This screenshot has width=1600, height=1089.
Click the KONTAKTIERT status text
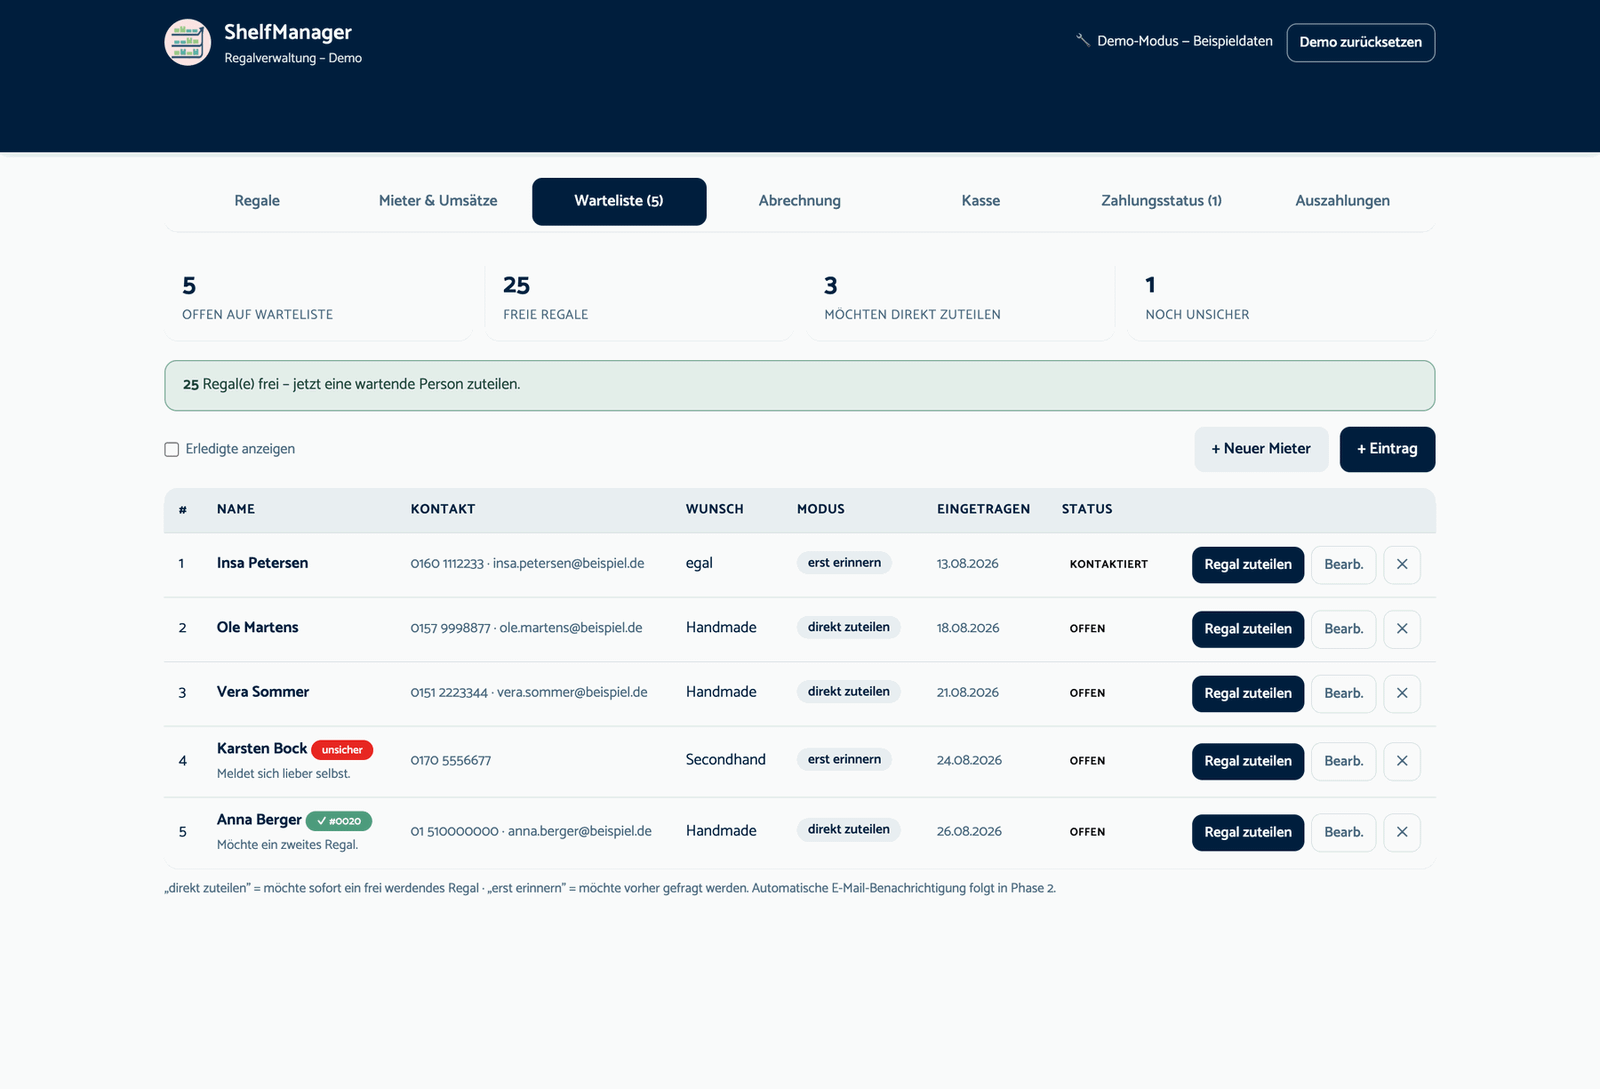[x=1109, y=565]
